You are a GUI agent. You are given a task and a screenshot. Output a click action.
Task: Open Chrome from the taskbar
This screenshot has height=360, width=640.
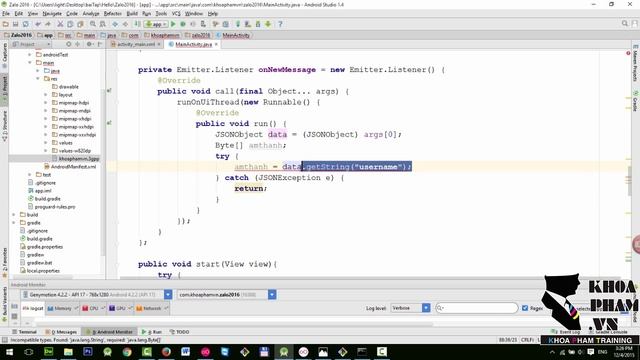click(127, 351)
